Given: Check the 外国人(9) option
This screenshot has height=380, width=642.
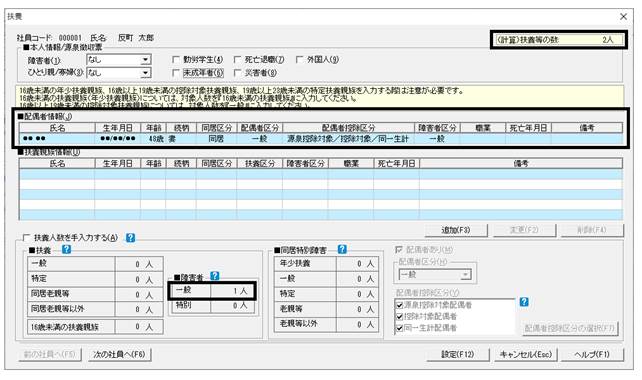Looking at the screenshot, I should (300, 60).
